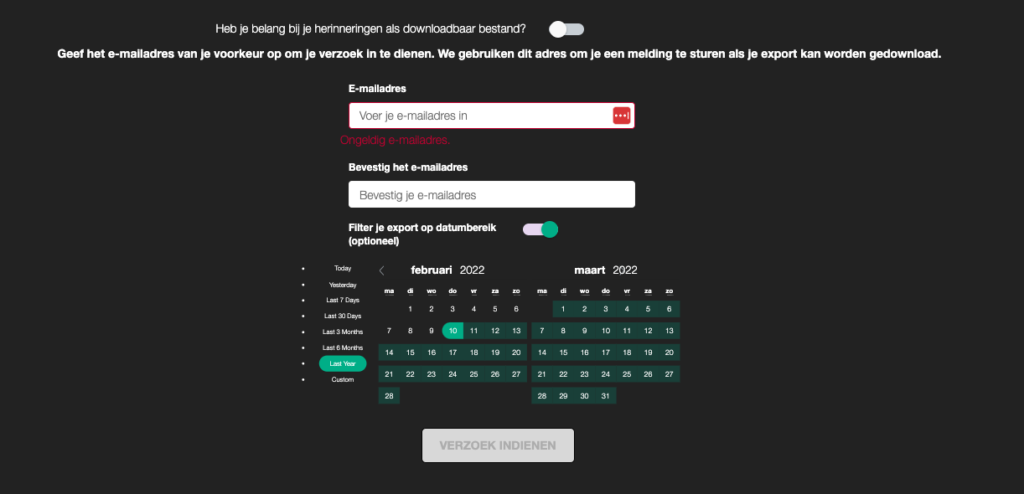
Task: Select the Last 6 Months range
Action: click(x=343, y=348)
